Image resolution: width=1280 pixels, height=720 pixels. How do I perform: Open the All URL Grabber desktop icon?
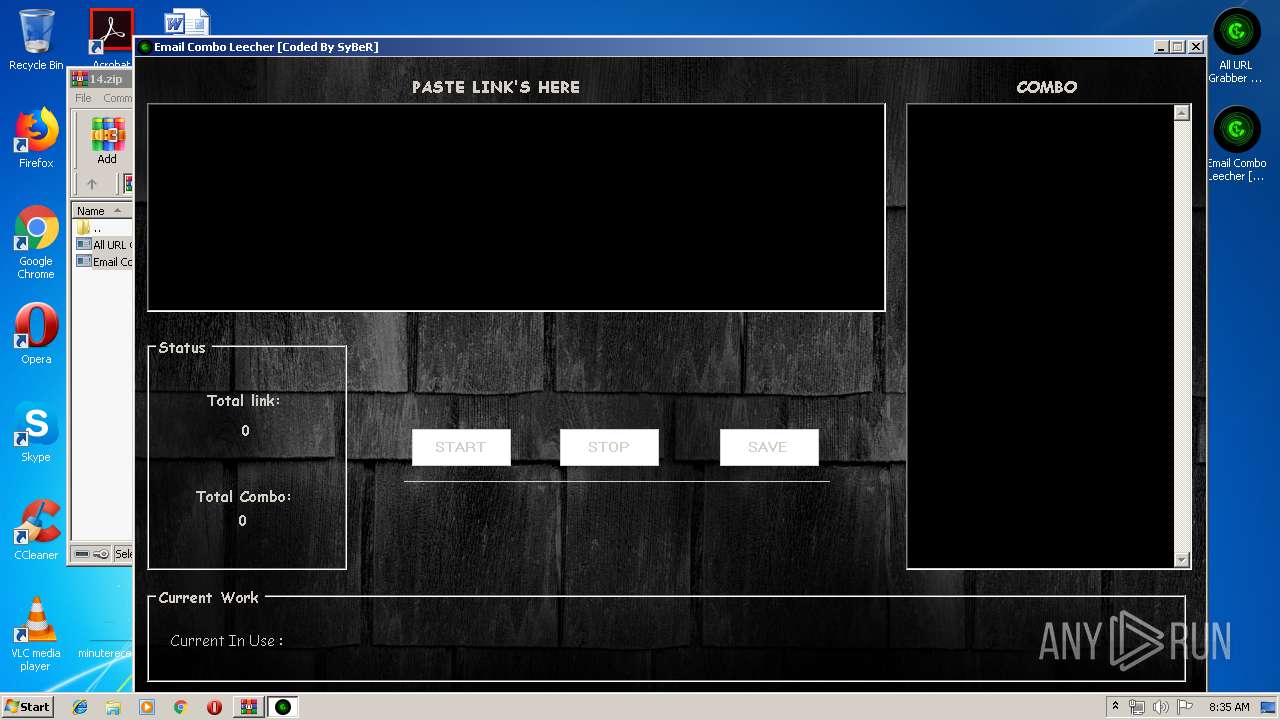(x=1237, y=46)
